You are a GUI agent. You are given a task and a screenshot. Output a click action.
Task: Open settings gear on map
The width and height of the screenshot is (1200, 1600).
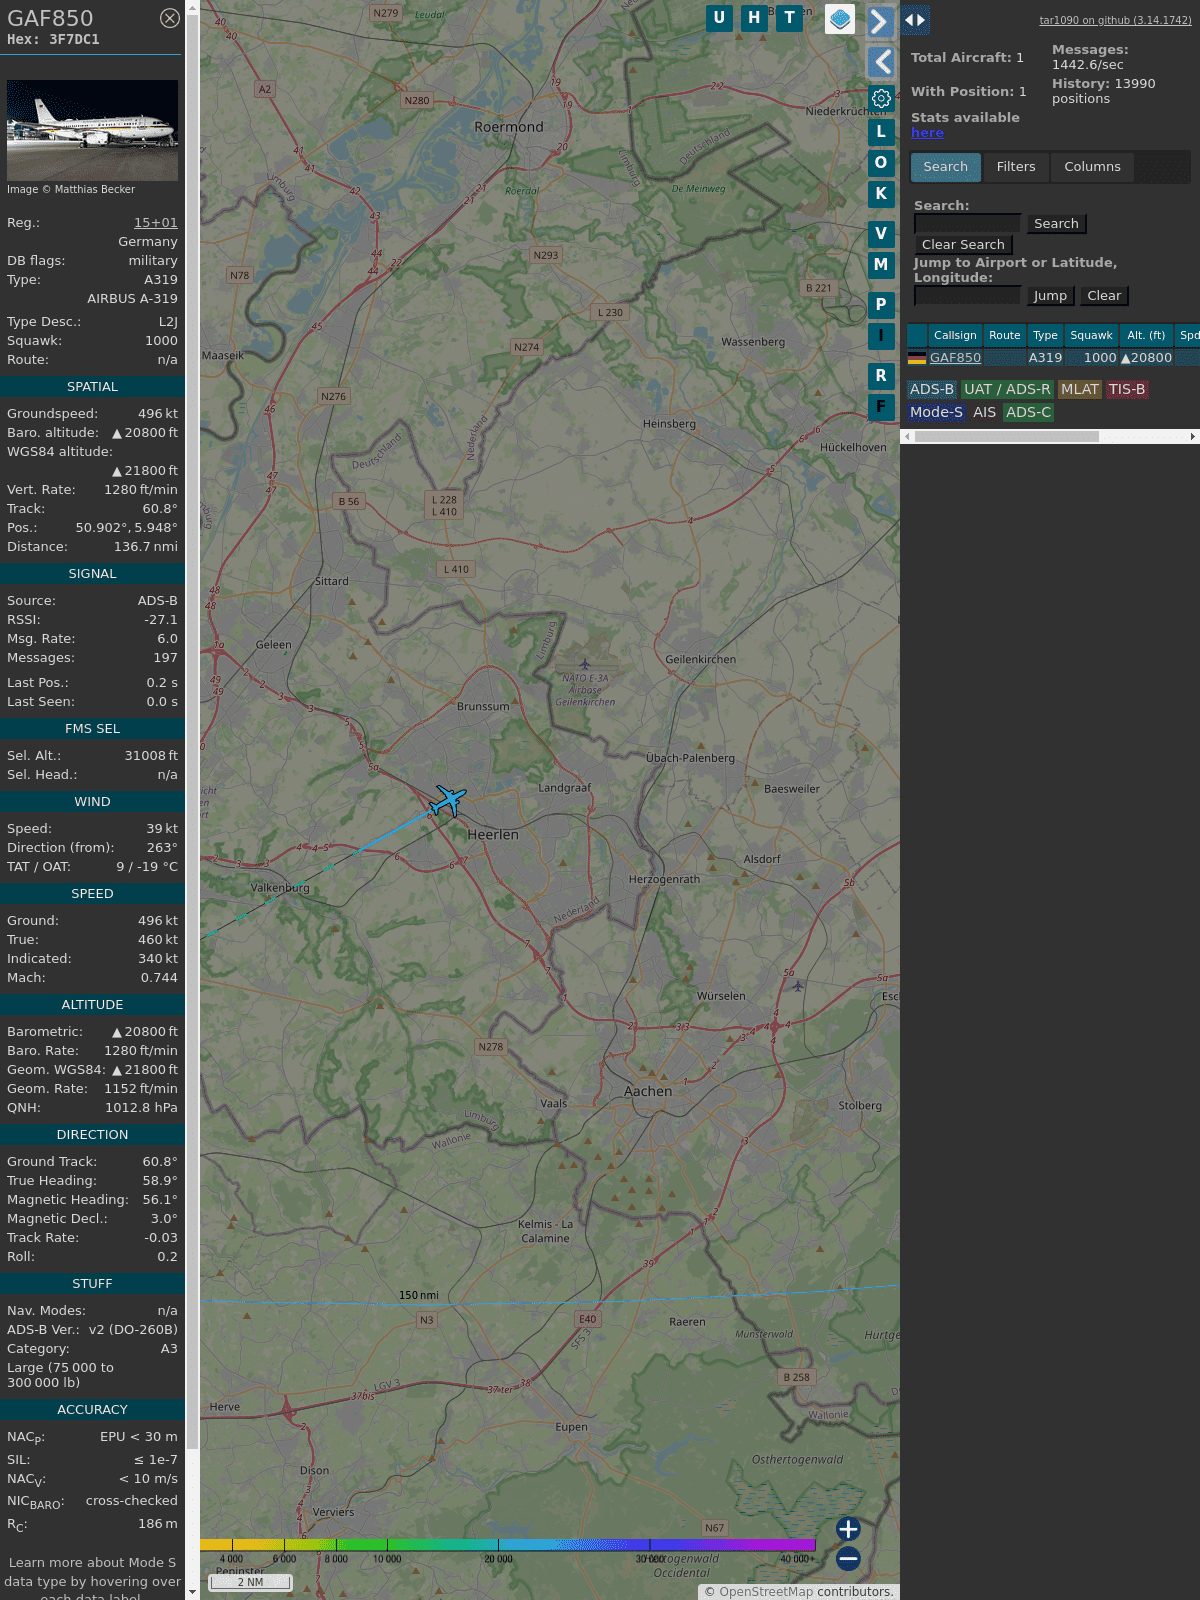coord(881,98)
